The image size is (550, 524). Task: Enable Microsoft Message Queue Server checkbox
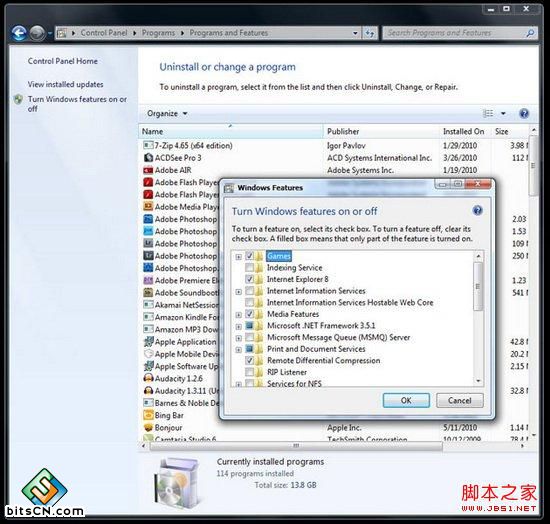(249, 337)
